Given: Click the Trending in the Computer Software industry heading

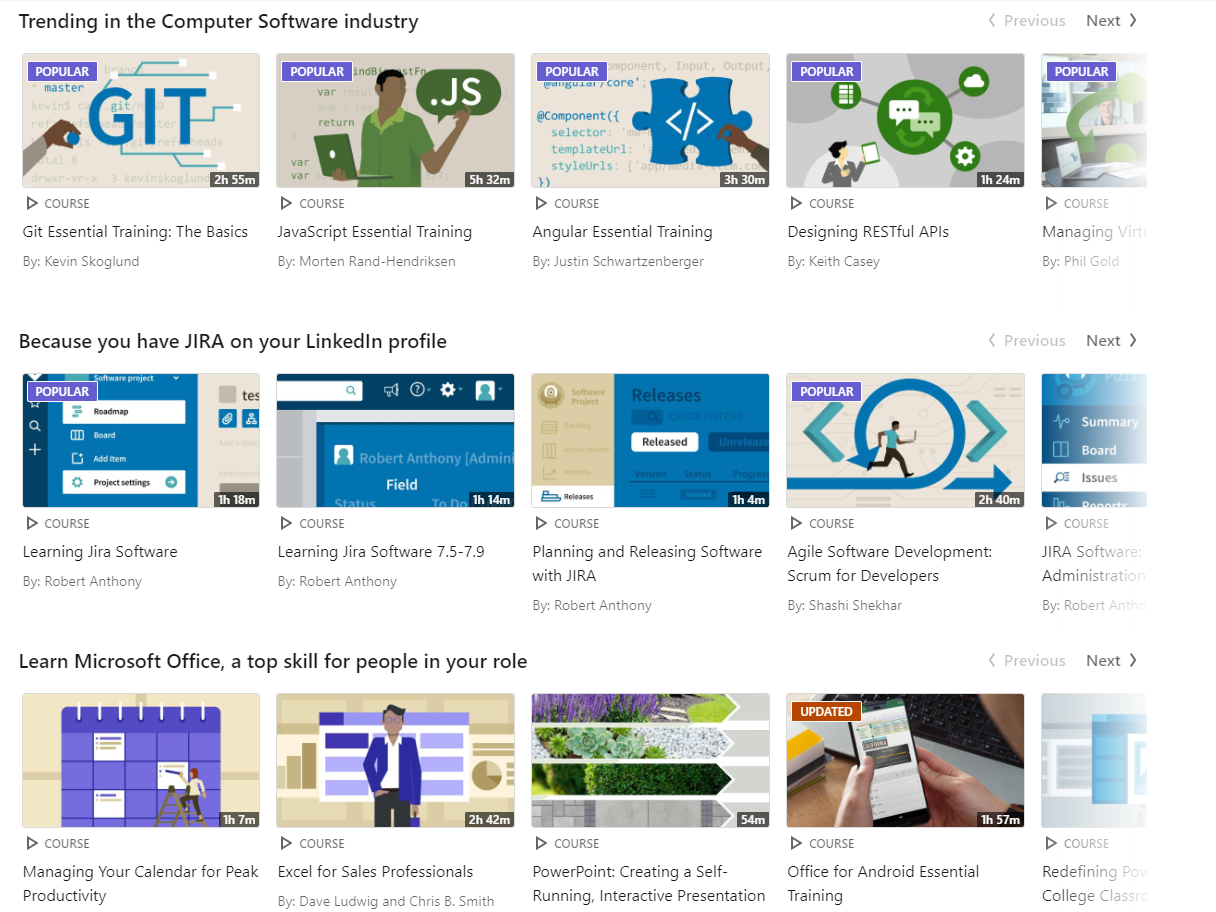Looking at the screenshot, I should click(x=219, y=21).
